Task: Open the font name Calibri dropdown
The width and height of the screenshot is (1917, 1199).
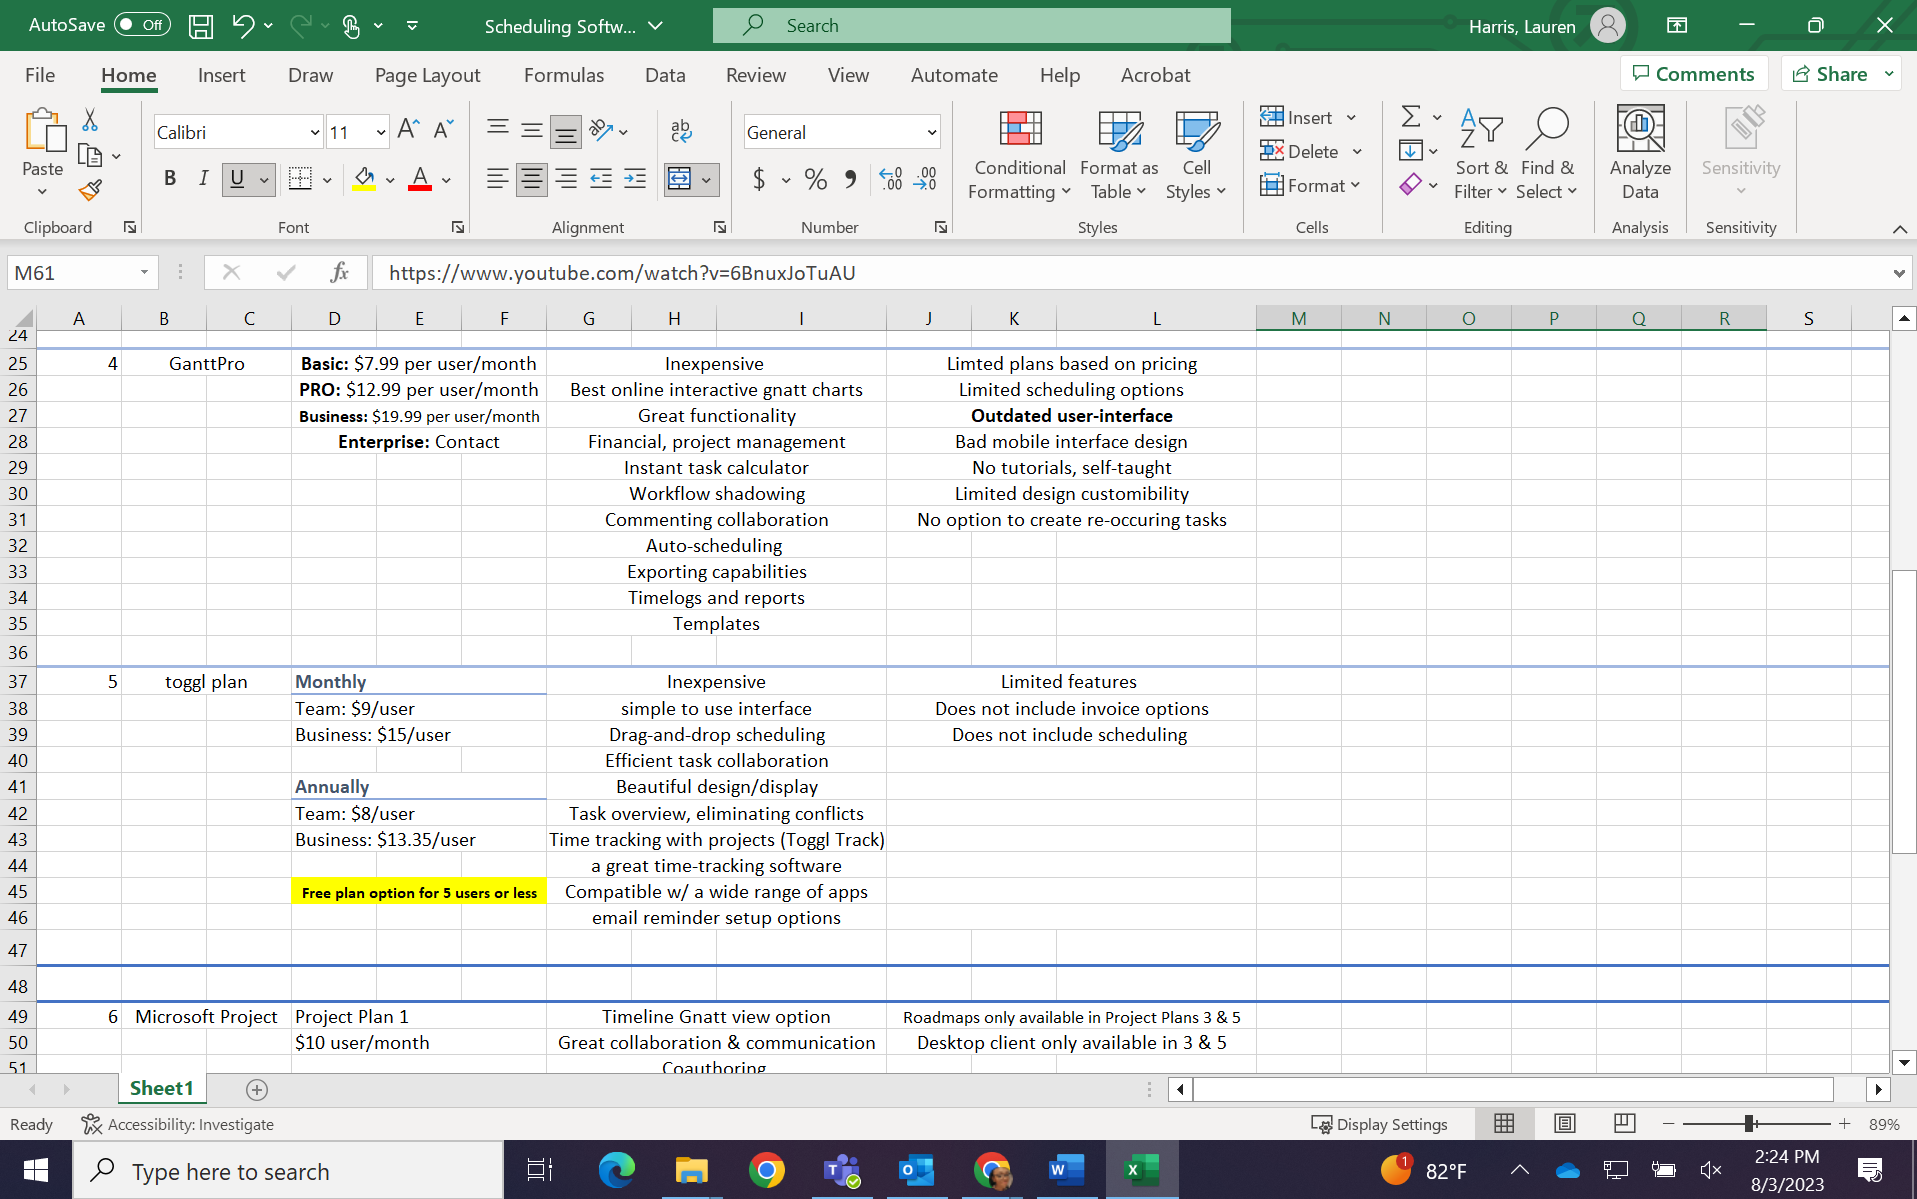Action: 314,132
